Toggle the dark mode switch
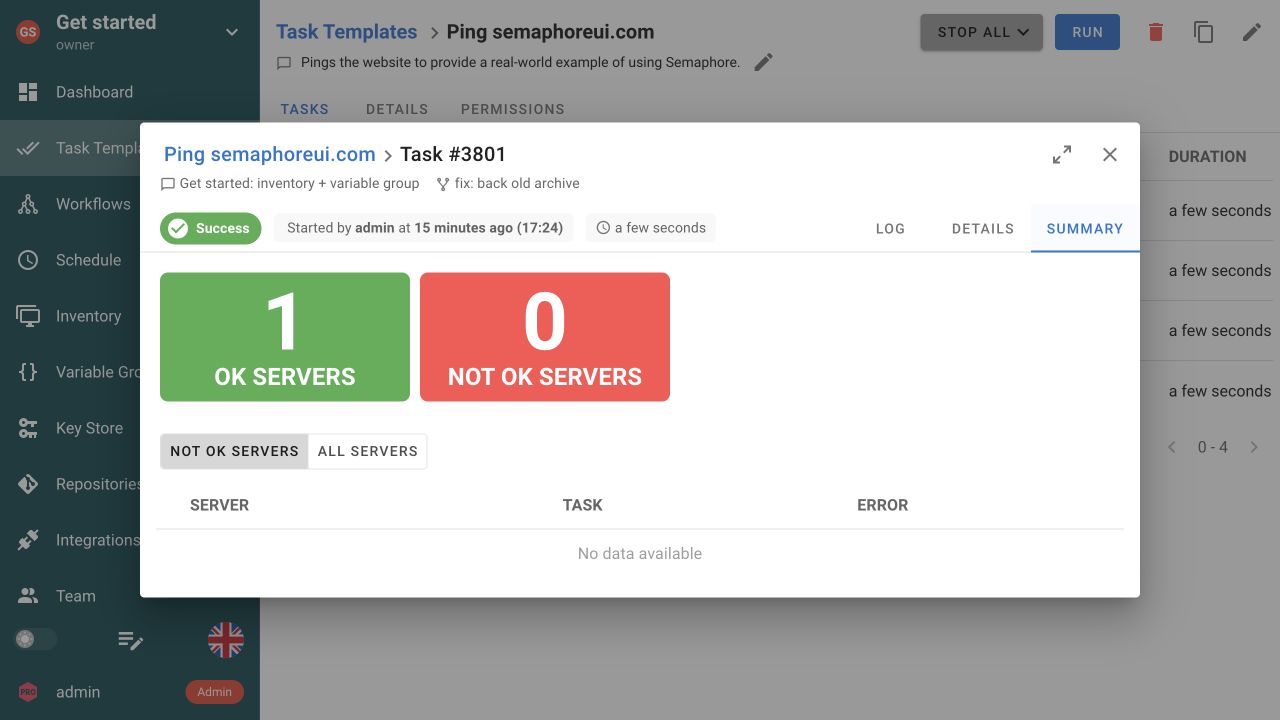The image size is (1280, 720). pos(35,639)
